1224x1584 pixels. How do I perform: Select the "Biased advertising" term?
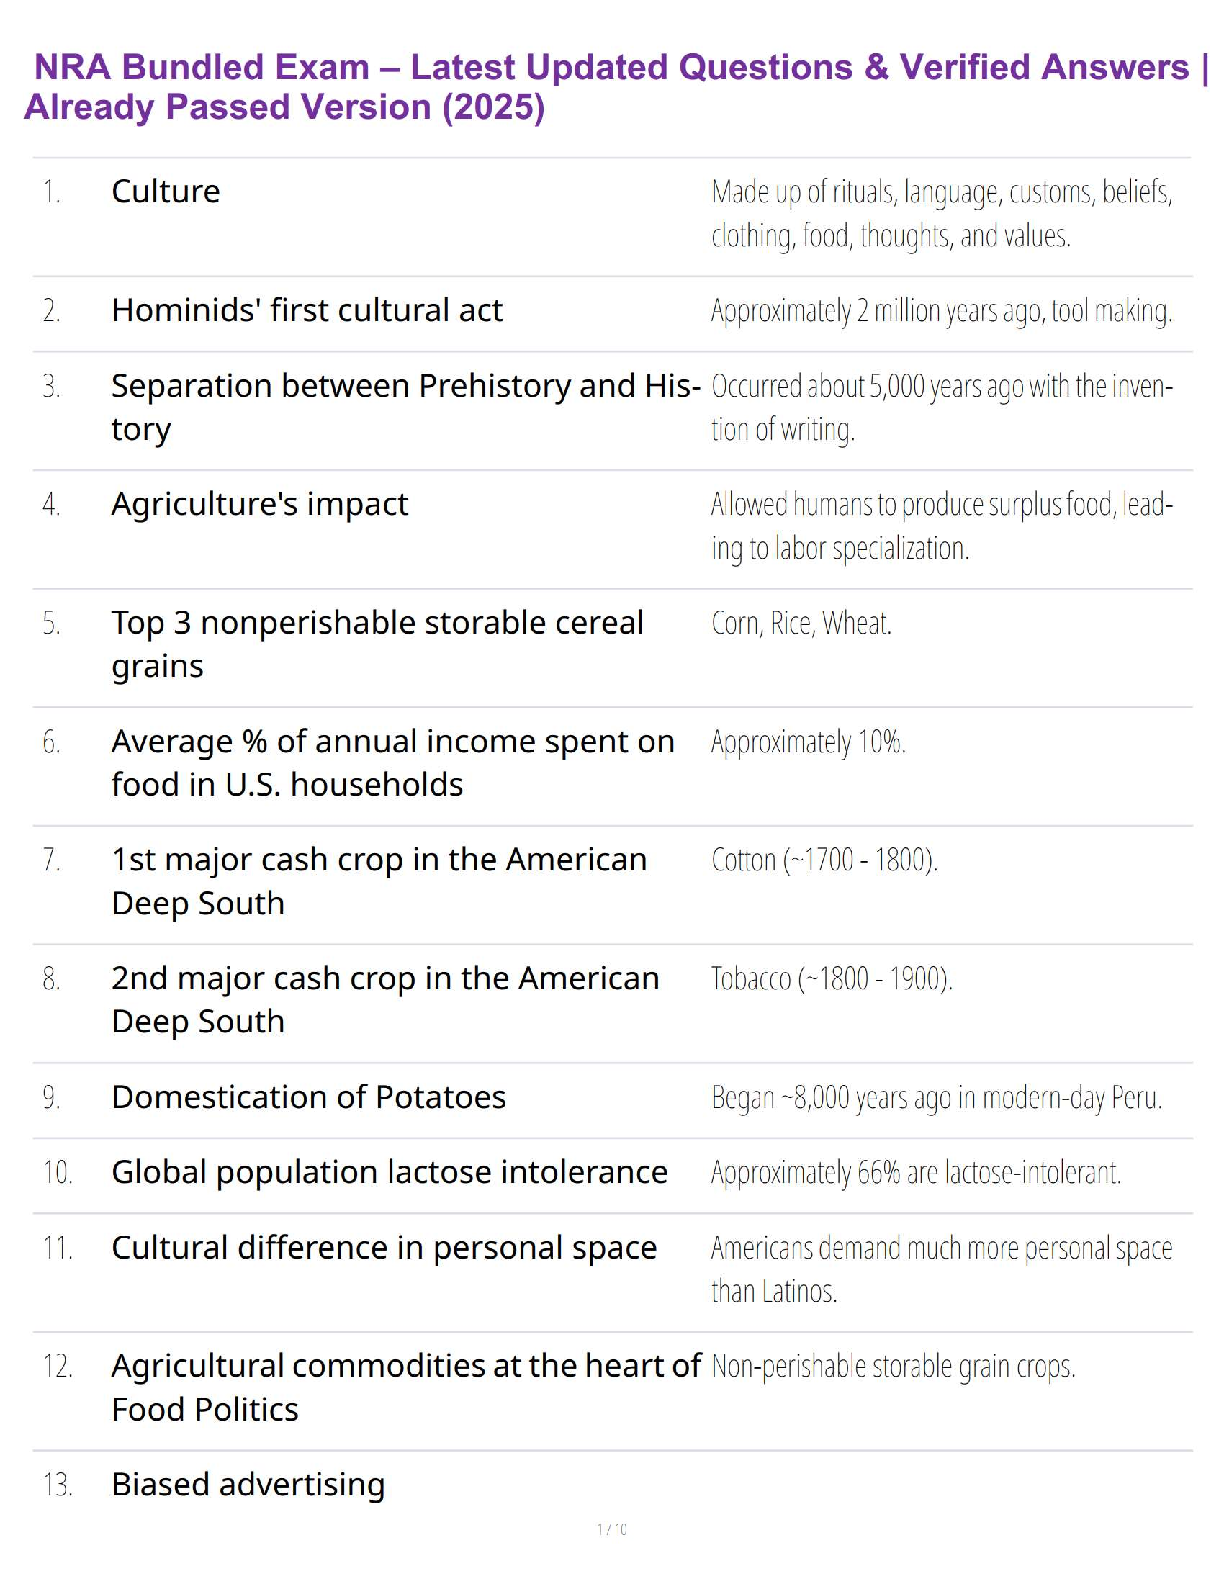point(248,1484)
